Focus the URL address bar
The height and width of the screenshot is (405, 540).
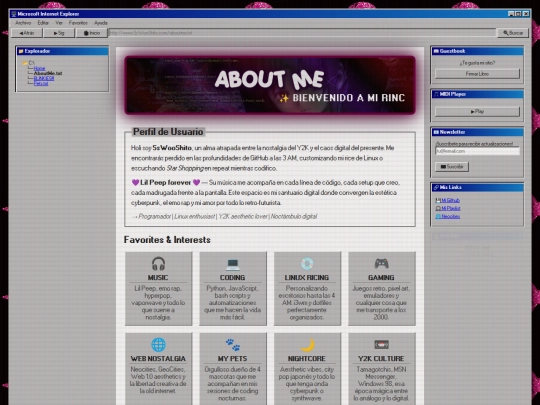302,33
